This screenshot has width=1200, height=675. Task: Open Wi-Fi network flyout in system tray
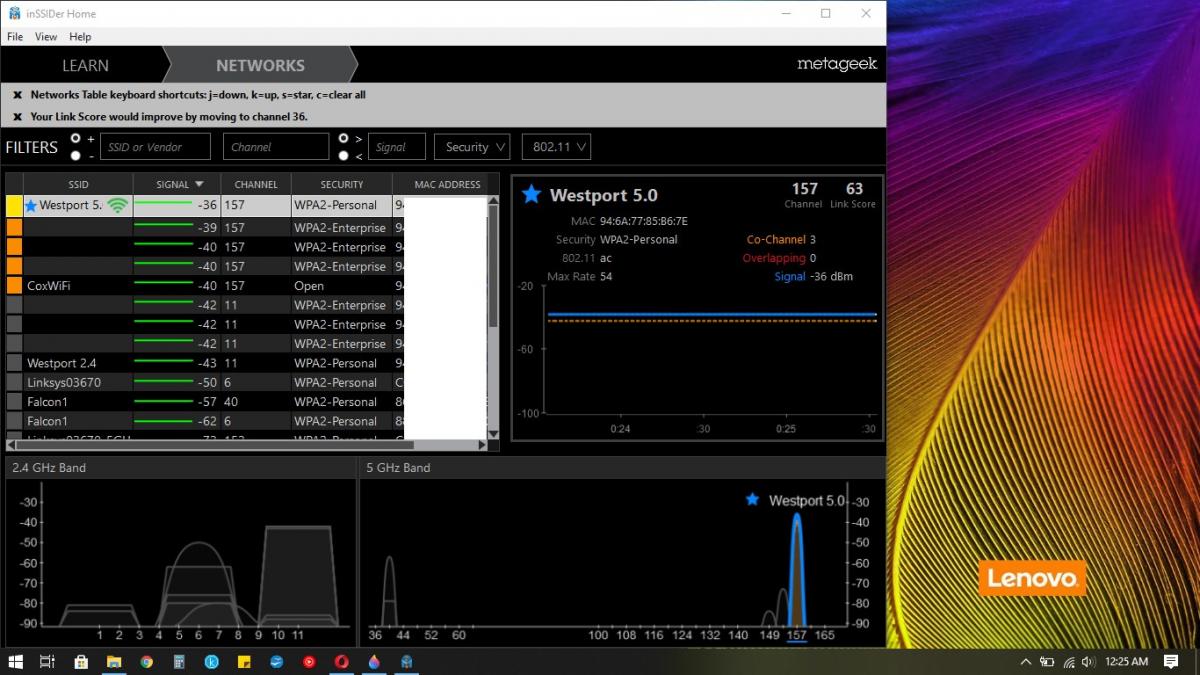[x=1069, y=661]
